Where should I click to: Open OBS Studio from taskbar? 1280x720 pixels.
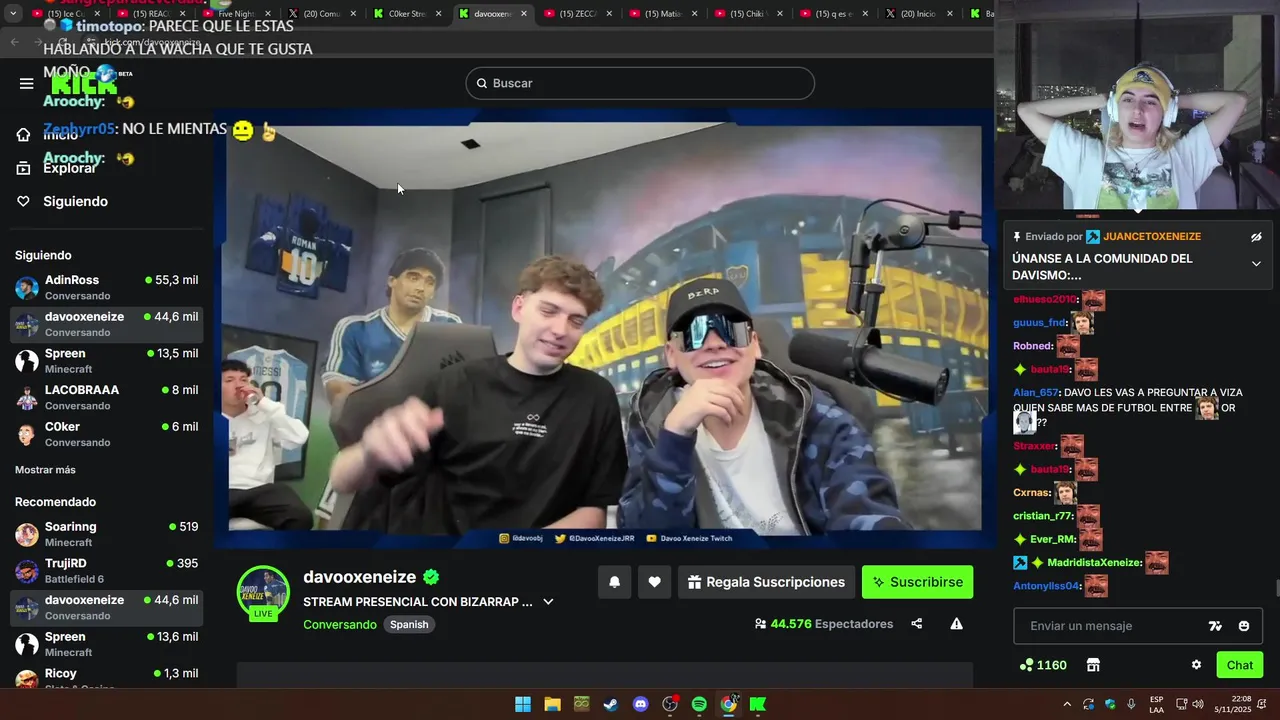(670, 704)
